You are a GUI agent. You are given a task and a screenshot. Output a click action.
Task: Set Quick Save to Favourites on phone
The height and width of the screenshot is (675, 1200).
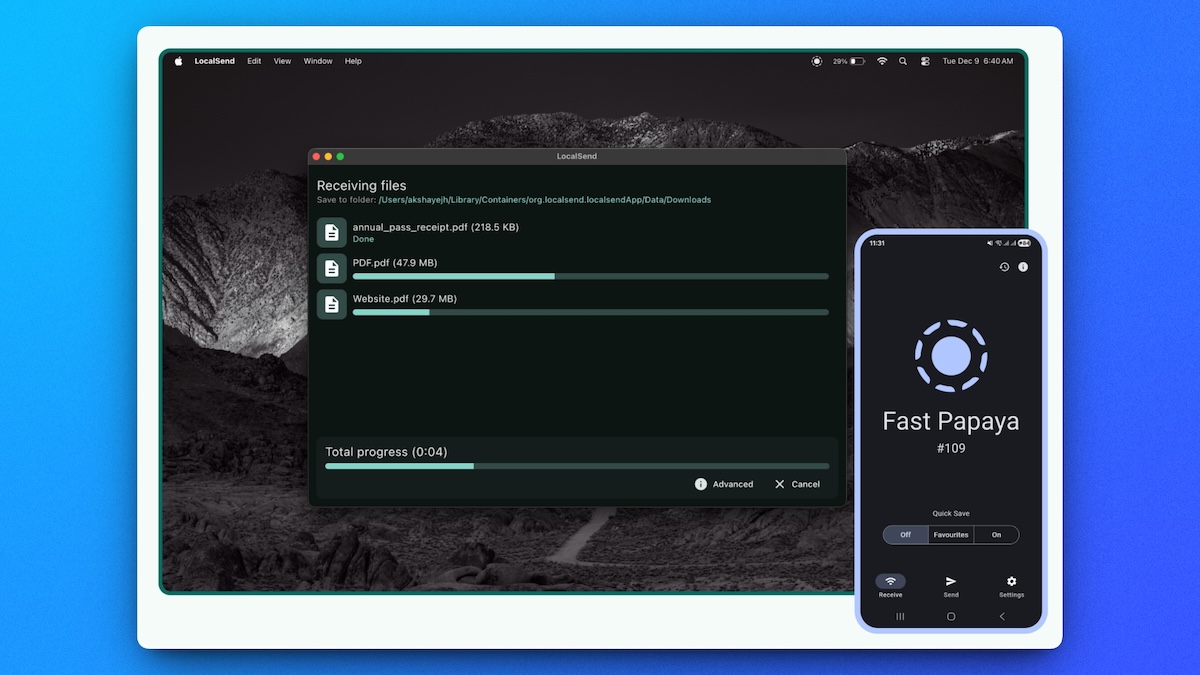click(951, 535)
